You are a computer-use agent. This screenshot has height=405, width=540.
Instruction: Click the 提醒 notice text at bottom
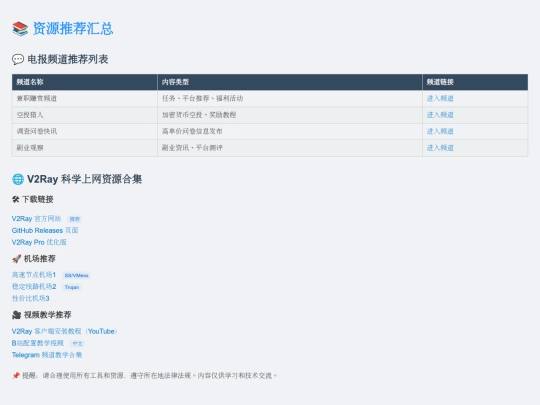[x=149, y=375]
